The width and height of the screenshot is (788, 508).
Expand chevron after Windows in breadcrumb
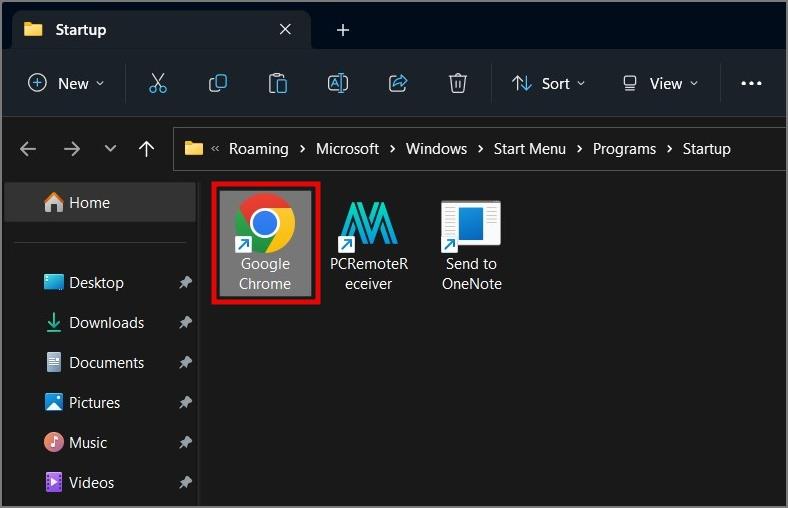click(480, 149)
